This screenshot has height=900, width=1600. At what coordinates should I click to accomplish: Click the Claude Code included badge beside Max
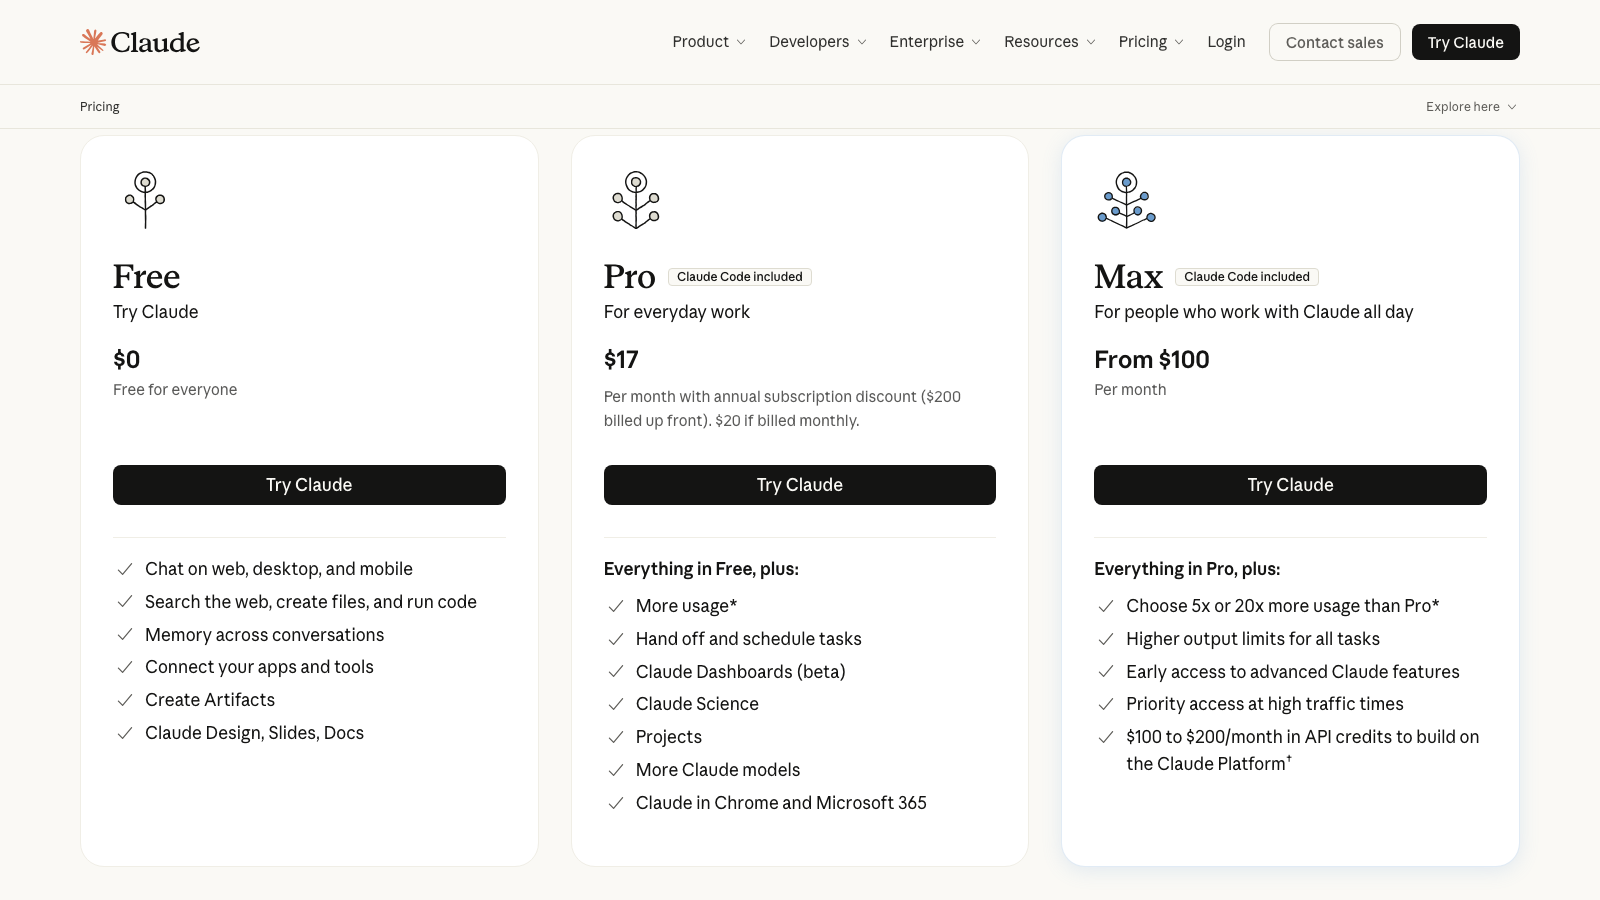[x=1247, y=277]
